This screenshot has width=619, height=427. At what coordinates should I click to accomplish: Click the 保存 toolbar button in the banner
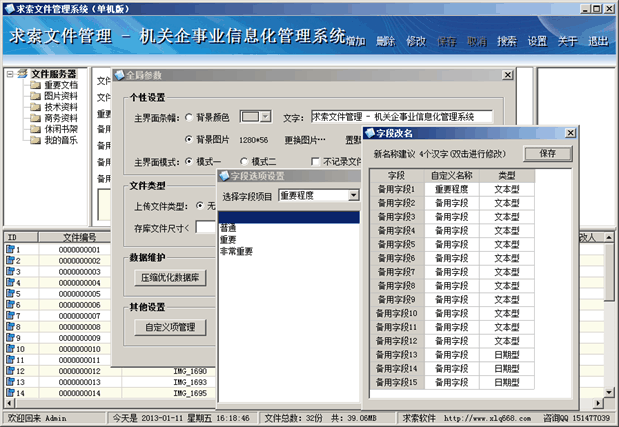446,41
